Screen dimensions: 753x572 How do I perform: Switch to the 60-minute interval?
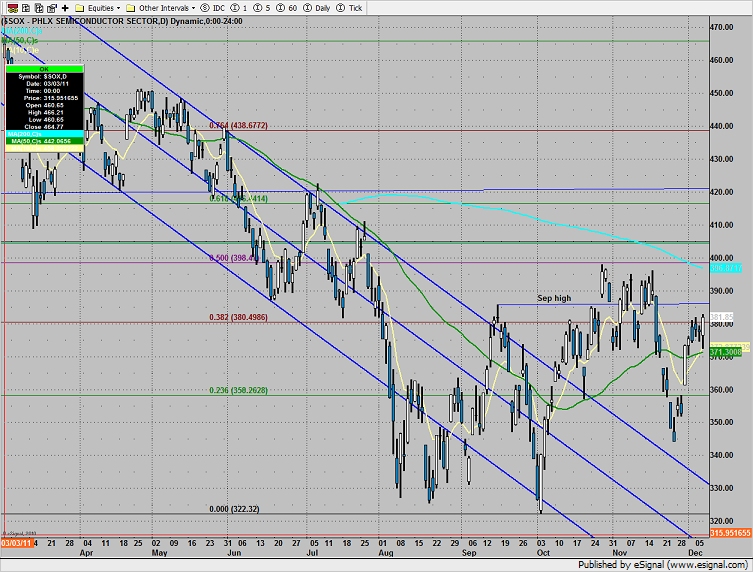tap(286, 8)
